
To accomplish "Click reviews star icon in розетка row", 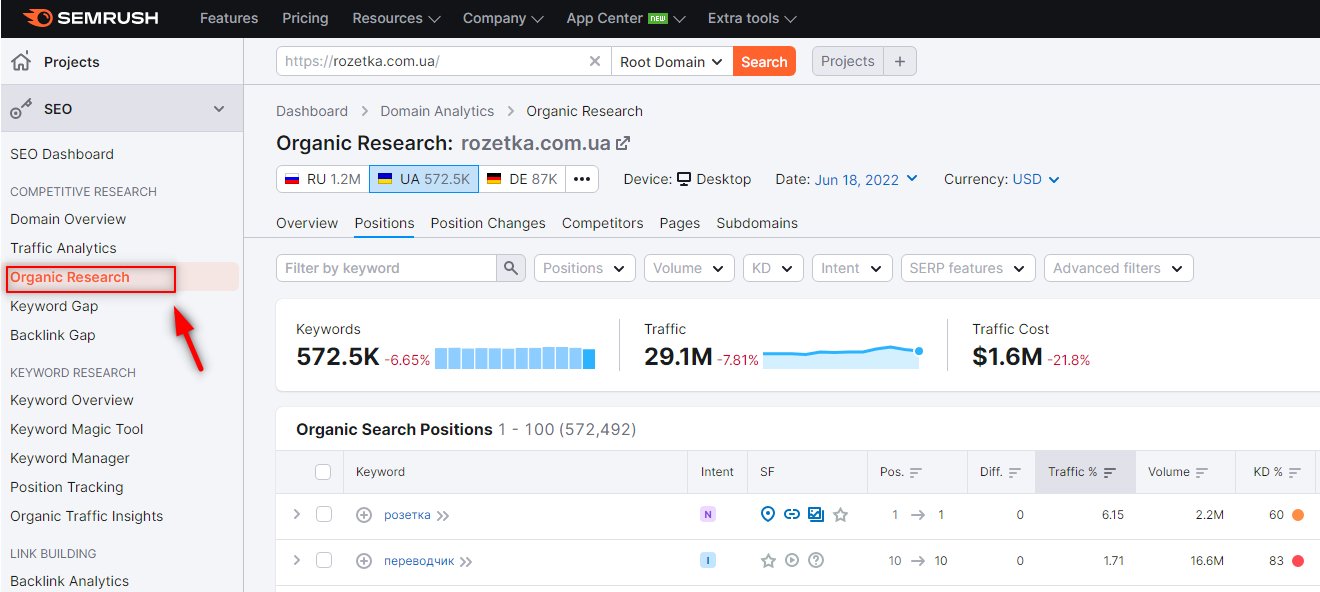I will (841, 515).
